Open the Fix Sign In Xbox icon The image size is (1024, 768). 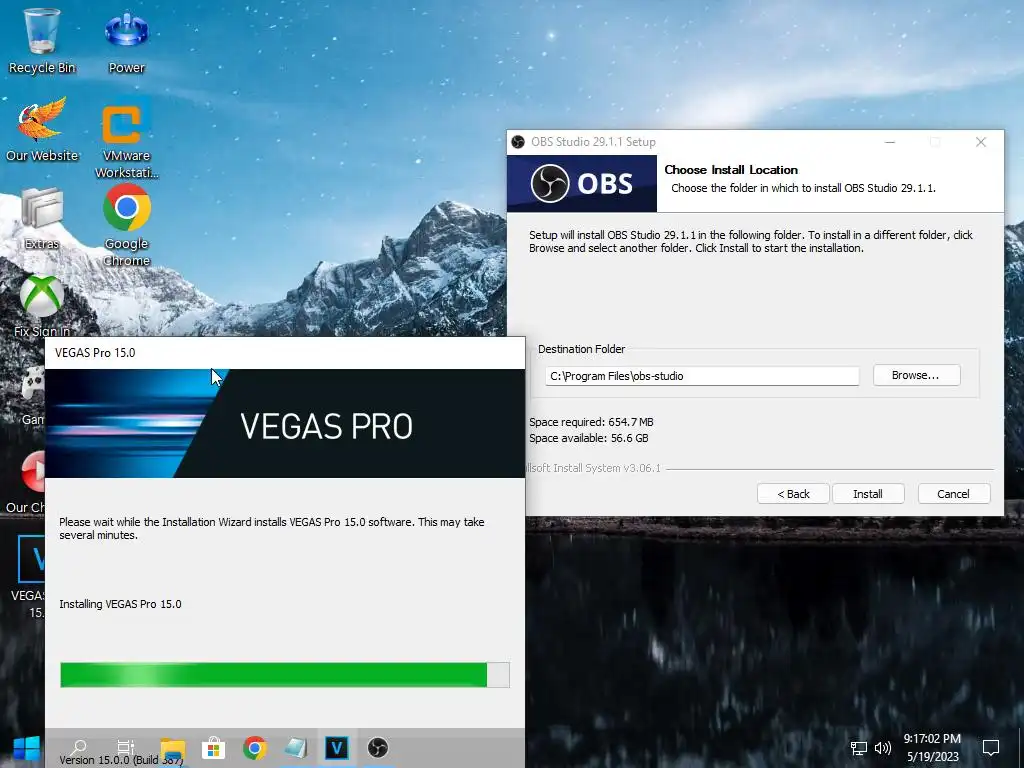tap(42, 304)
